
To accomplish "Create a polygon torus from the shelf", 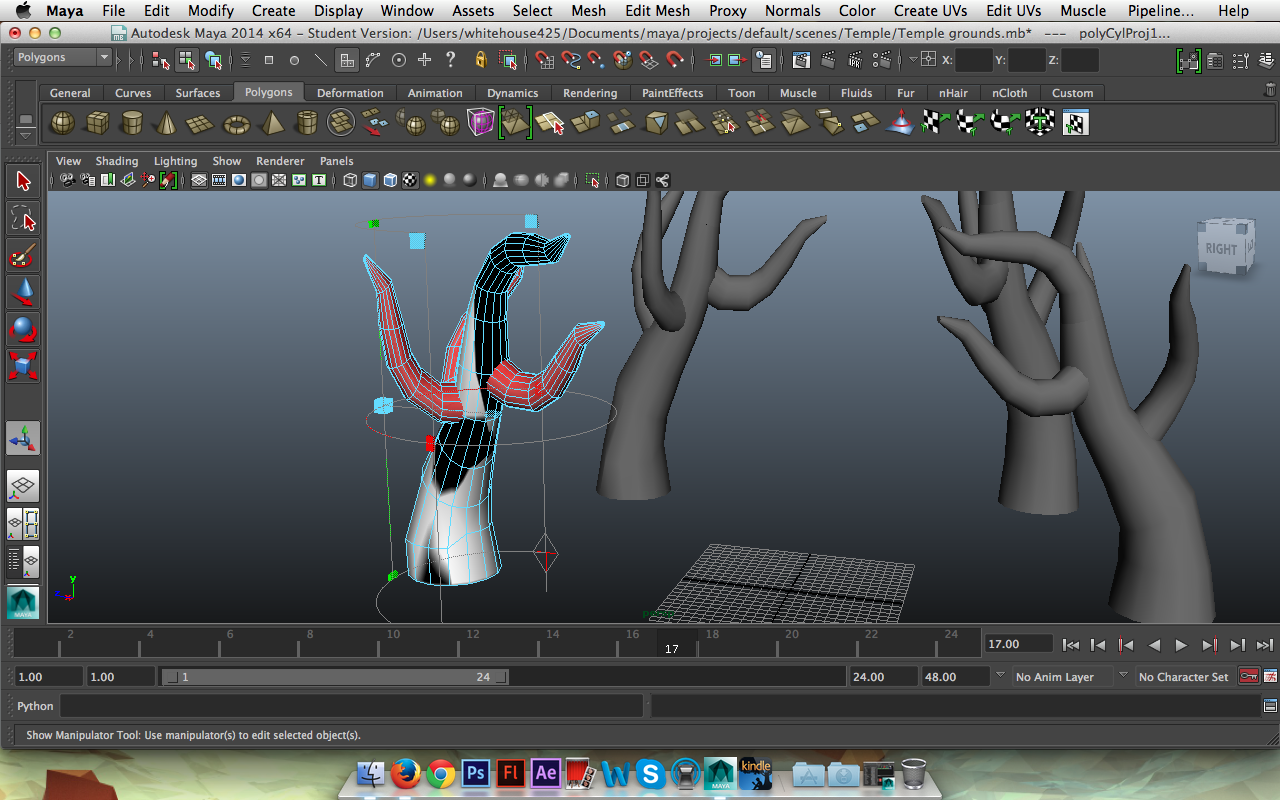I will pos(236,123).
